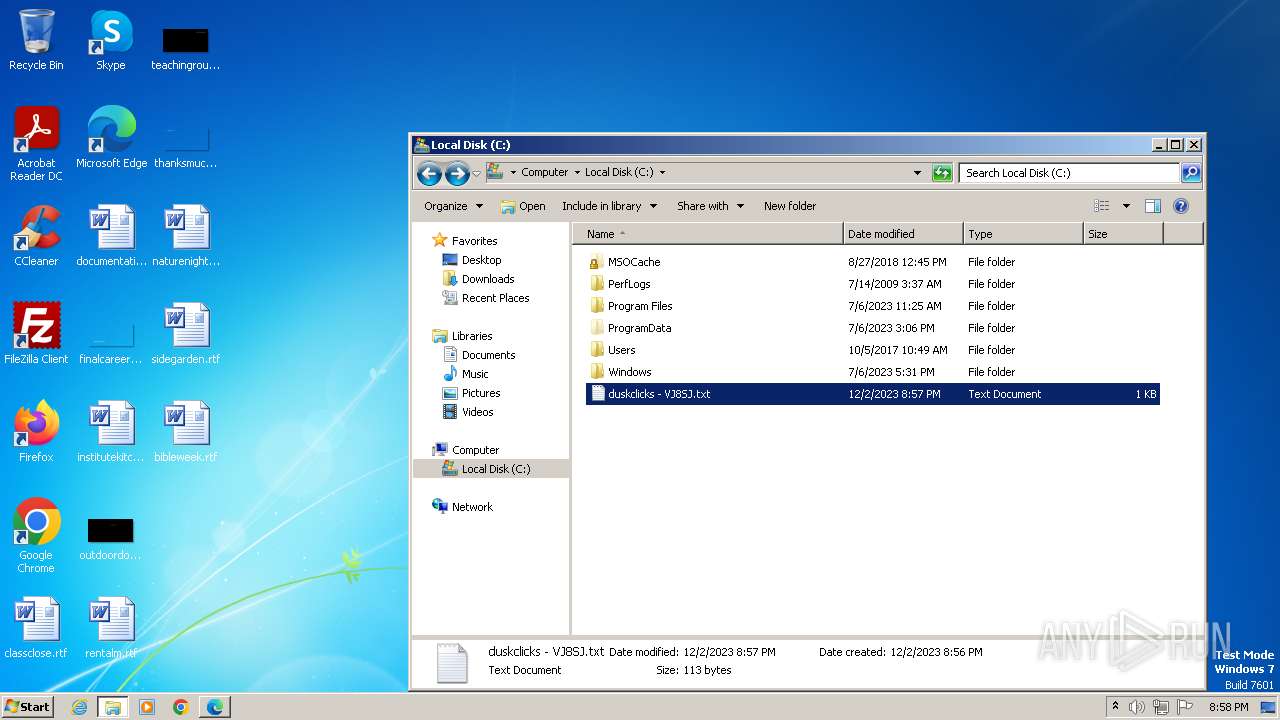1280x720 pixels.
Task: Open Share with dropdown
Action: (710, 206)
